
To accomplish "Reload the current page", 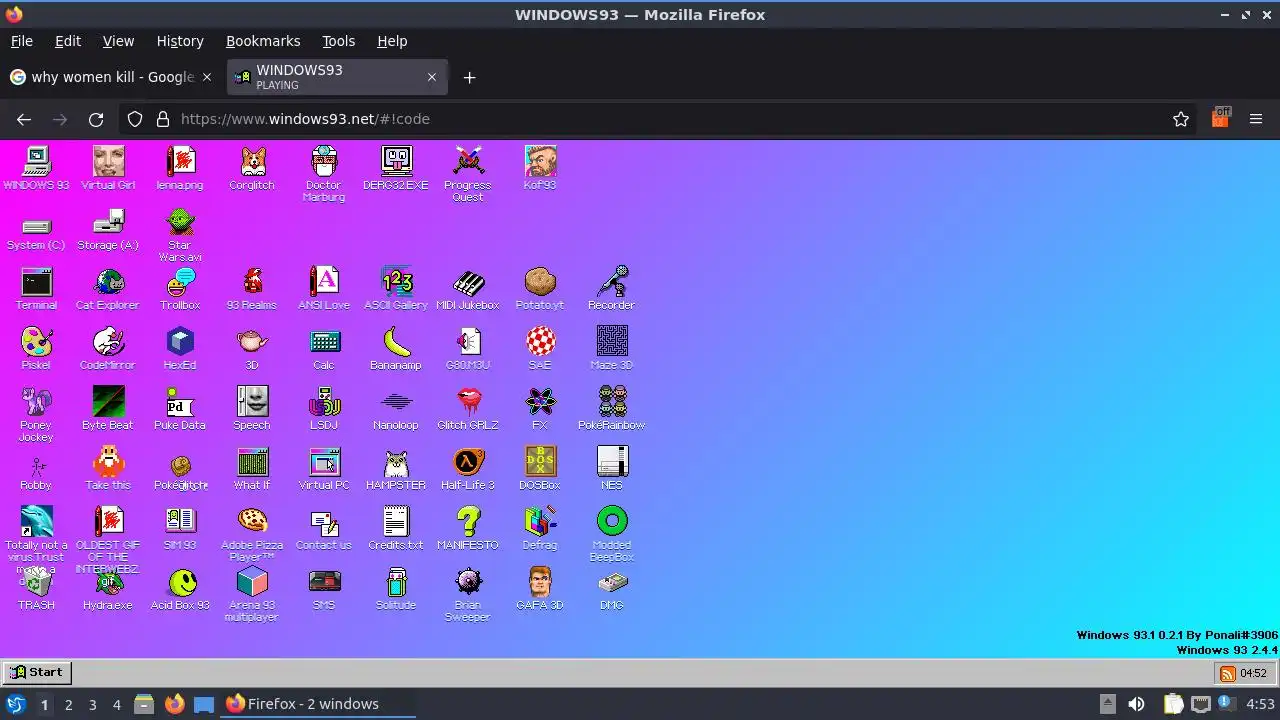I will [96, 119].
